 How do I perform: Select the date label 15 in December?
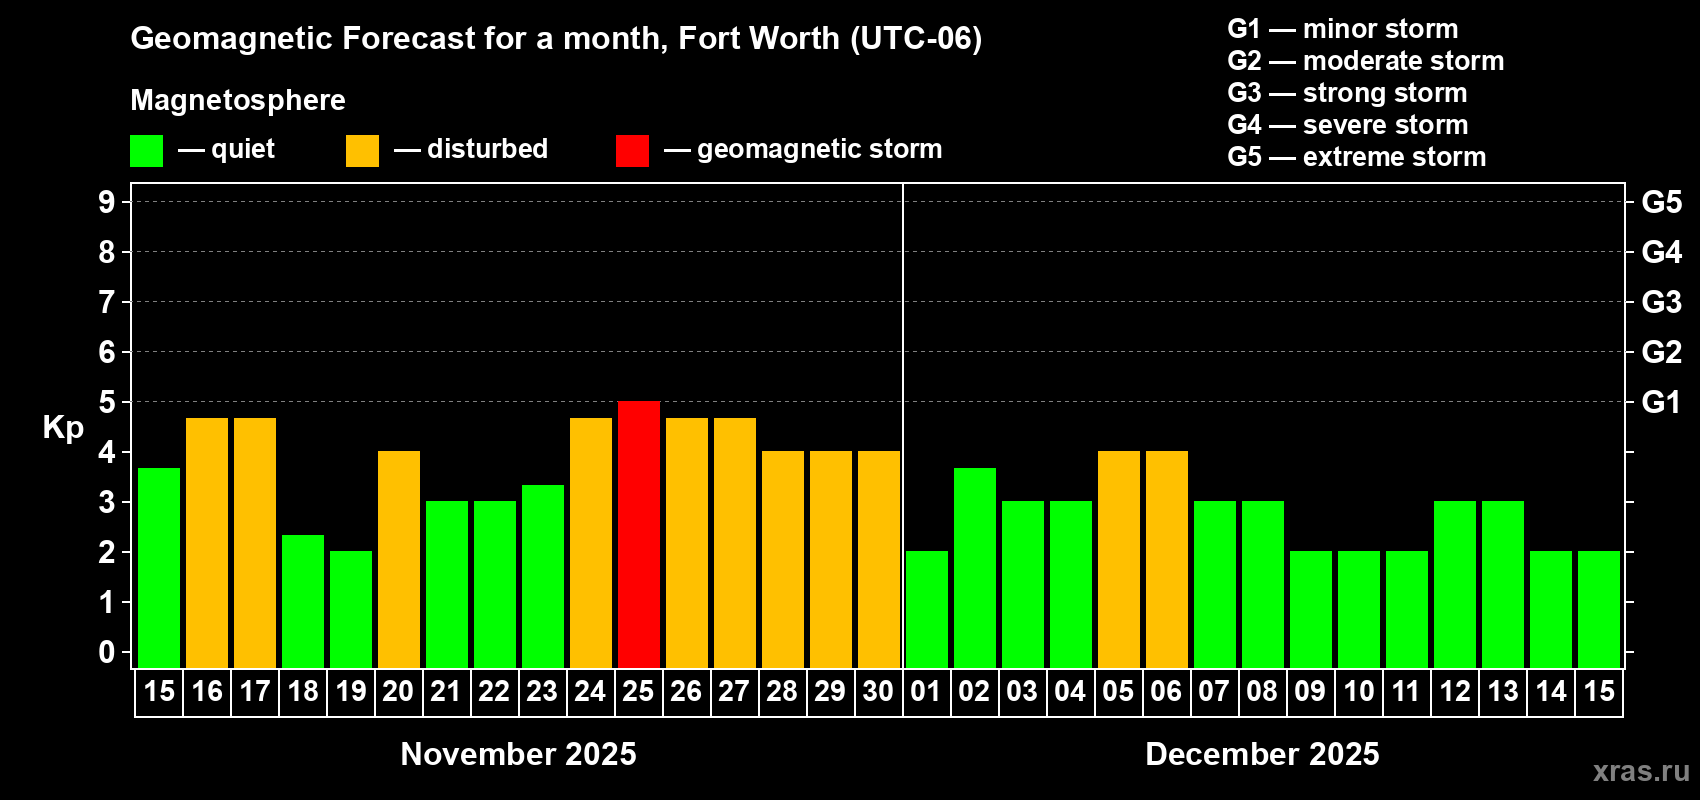tap(1599, 692)
